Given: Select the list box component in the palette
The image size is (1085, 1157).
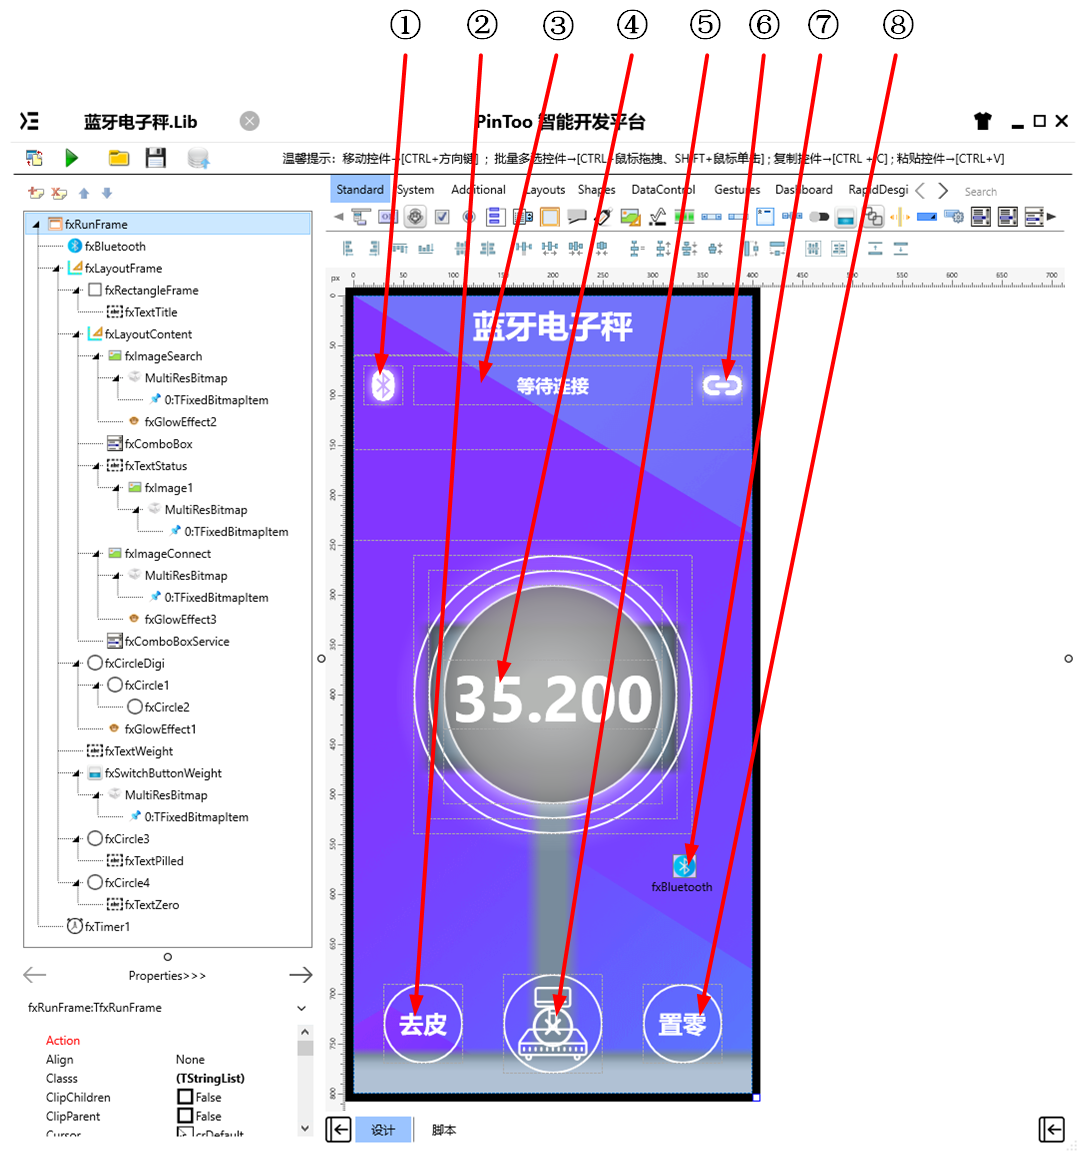Looking at the screenshot, I should [x=495, y=217].
